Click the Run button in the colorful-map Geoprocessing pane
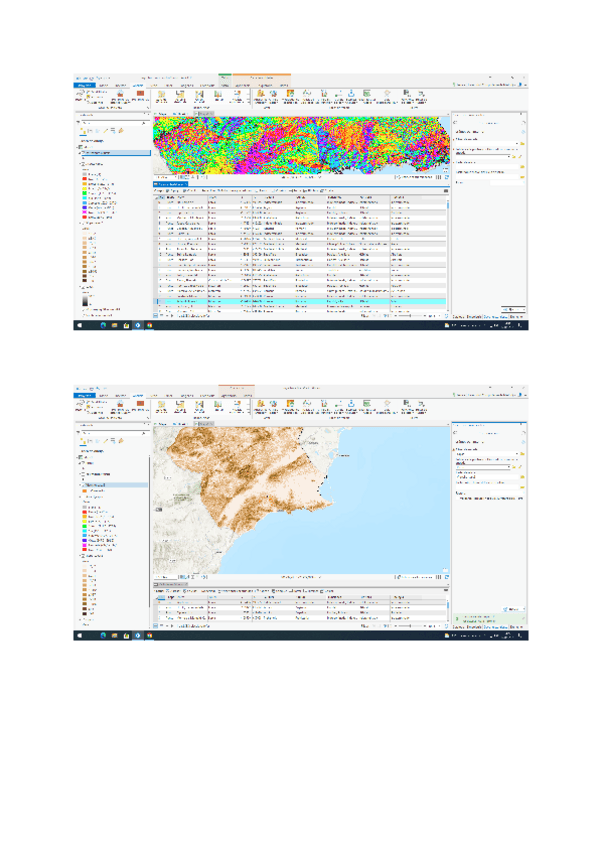 (512, 309)
